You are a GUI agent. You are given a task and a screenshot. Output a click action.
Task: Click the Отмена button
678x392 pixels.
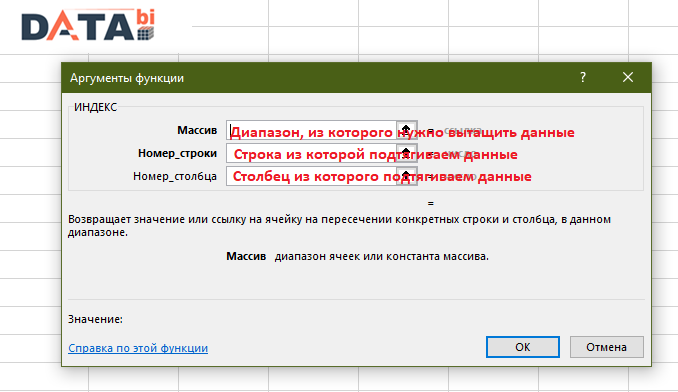(x=607, y=347)
